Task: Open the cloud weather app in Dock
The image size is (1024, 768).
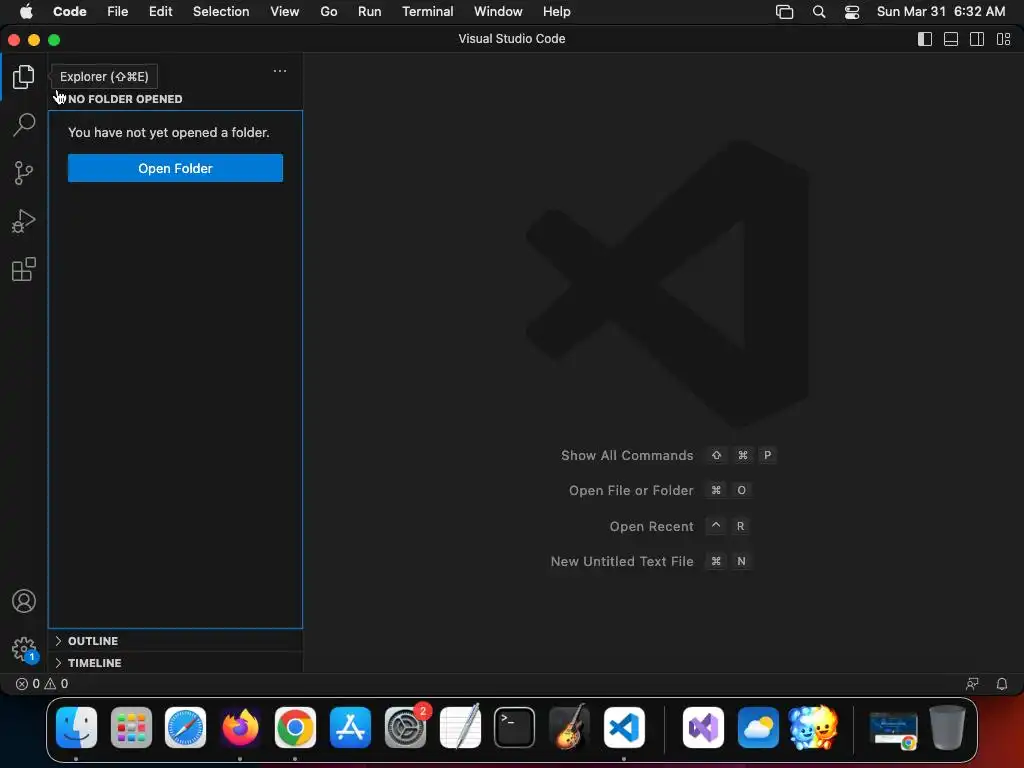Action: point(758,728)
